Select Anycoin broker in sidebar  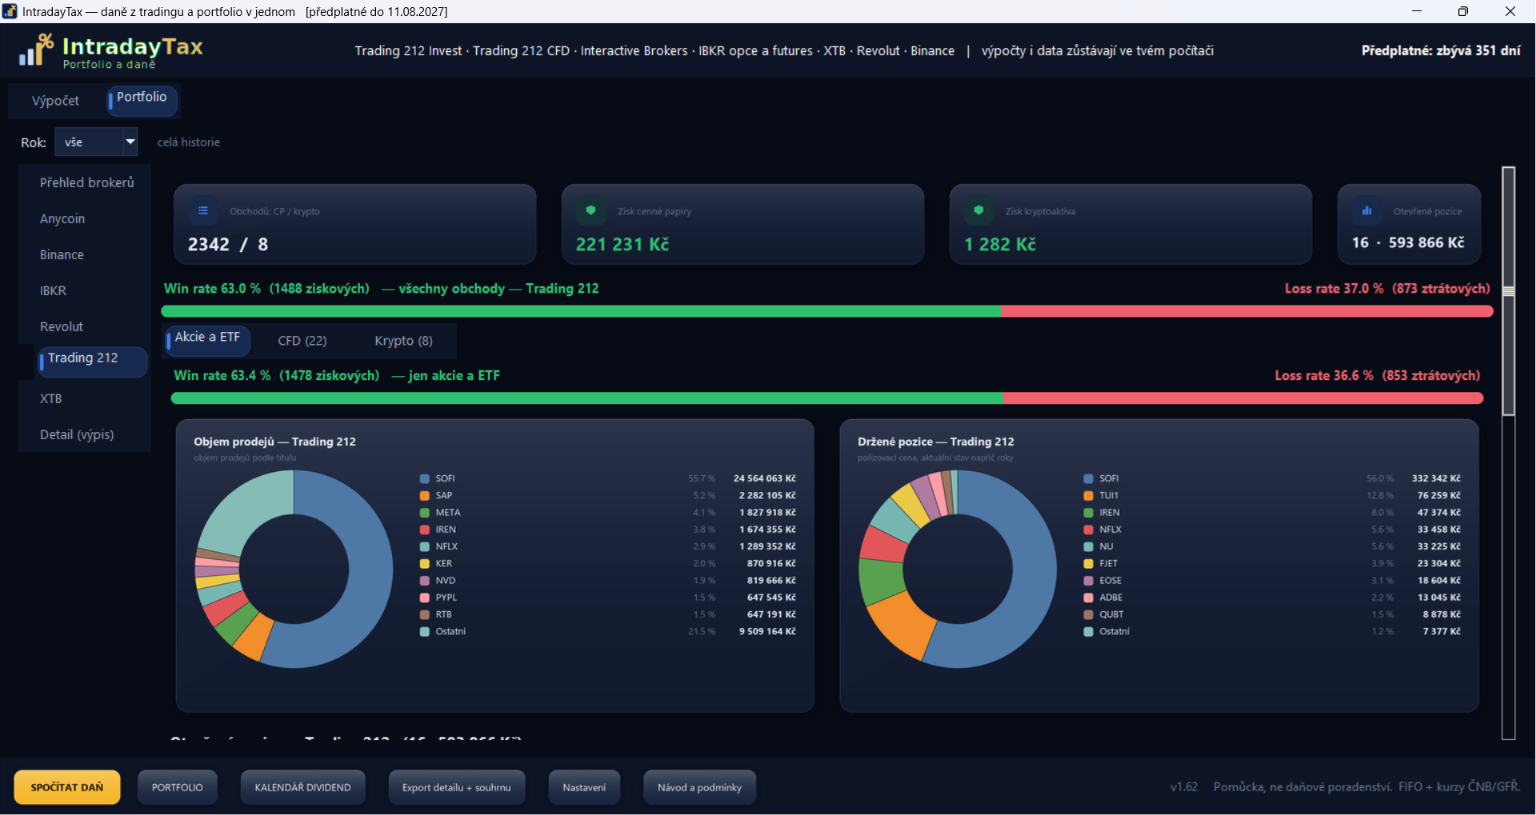click(62, 219)
